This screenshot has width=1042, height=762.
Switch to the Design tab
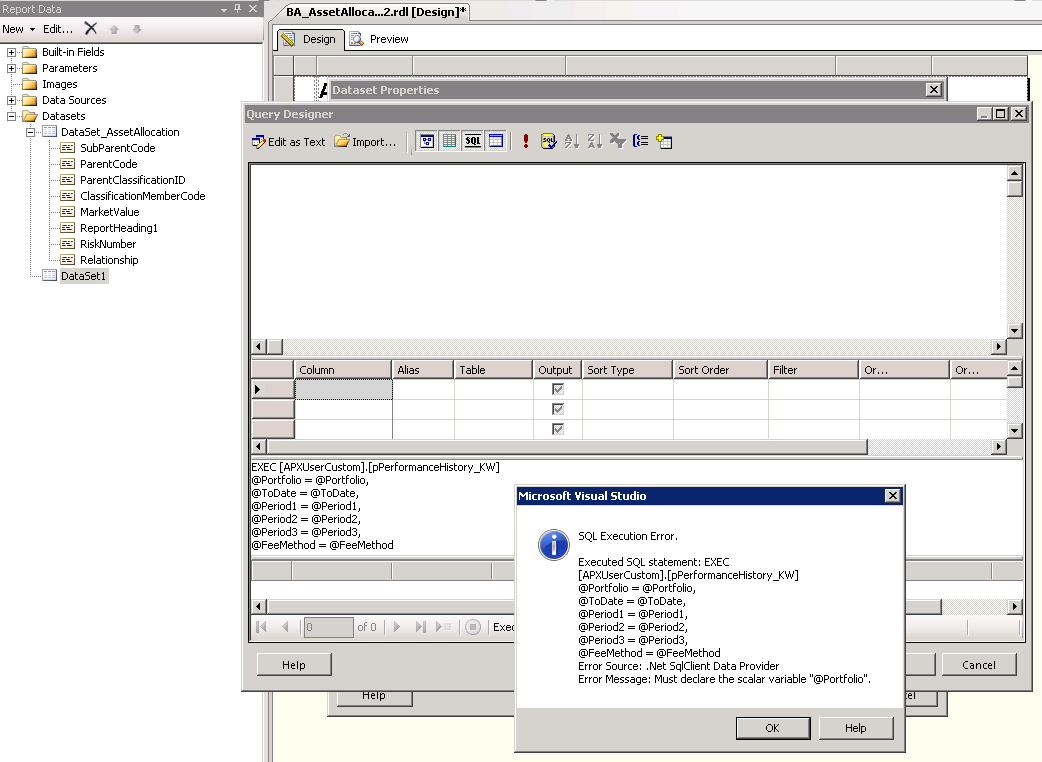pos(310,39)
